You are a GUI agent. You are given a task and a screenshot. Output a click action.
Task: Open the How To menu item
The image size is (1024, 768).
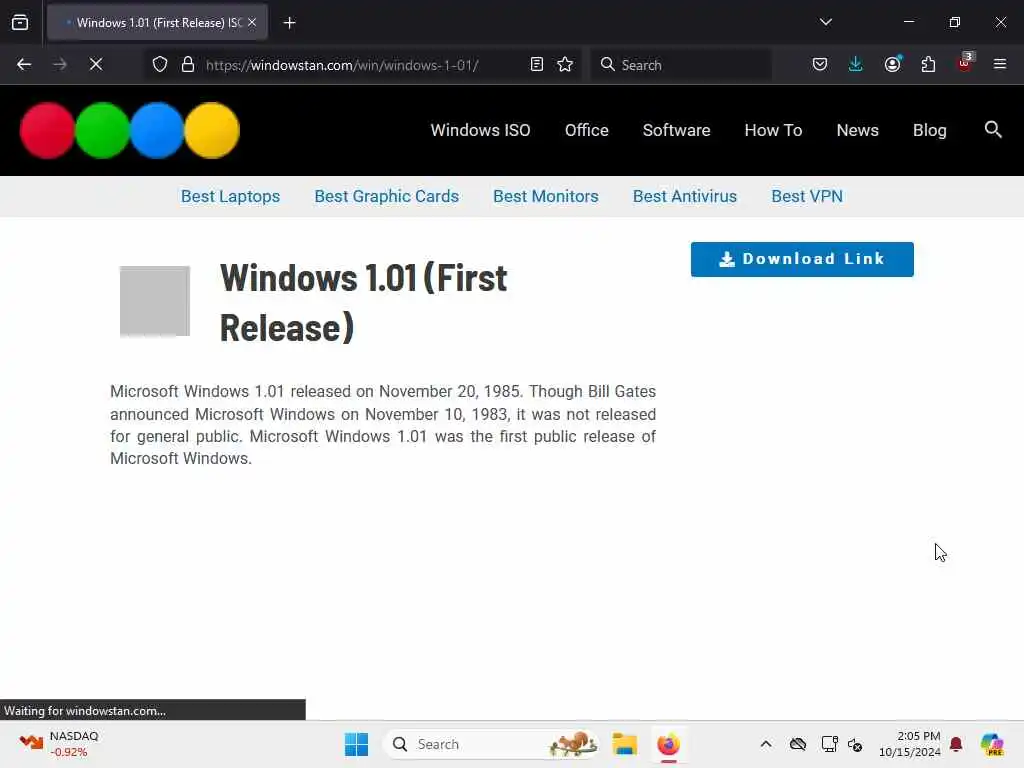773,131
